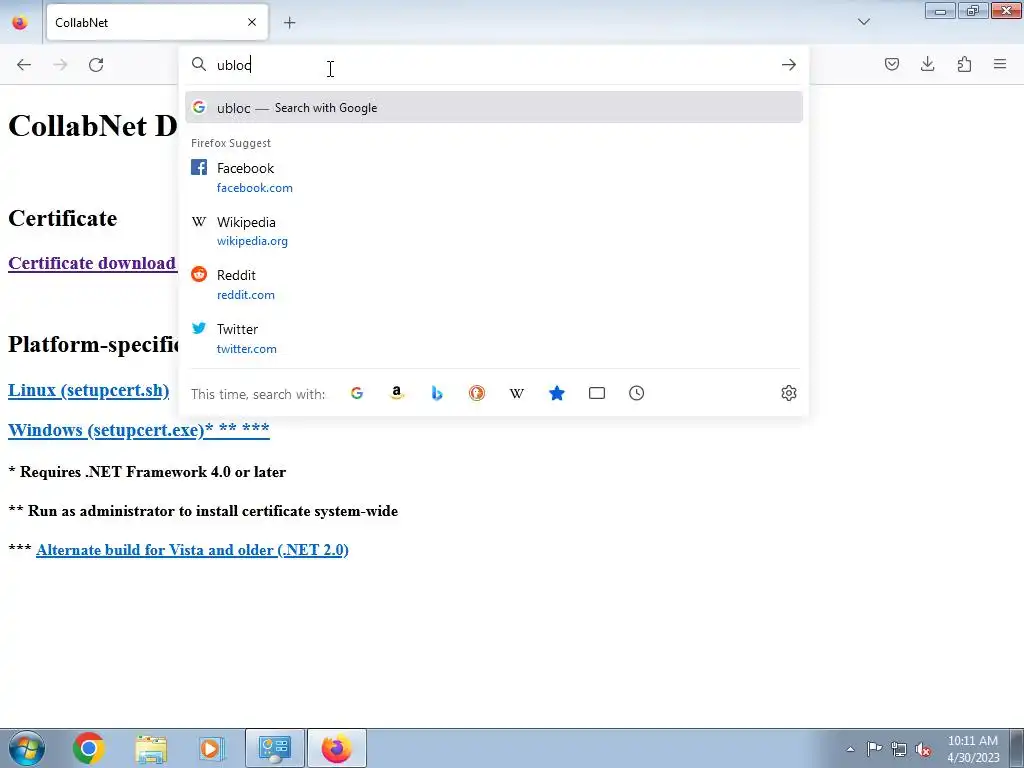
Task: Open the Windows (setupcert.exe) link
Action: point(138,430)
